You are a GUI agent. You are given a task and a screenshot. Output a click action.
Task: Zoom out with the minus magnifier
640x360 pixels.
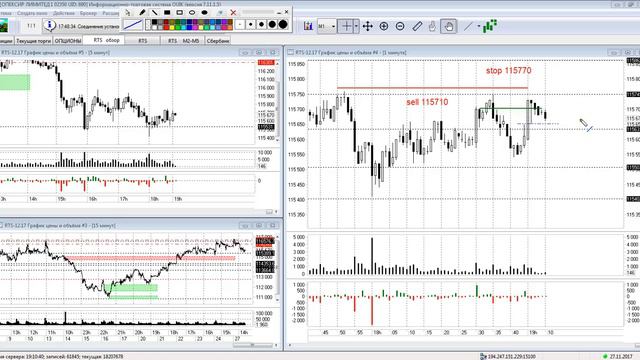(x=400, y=27)
